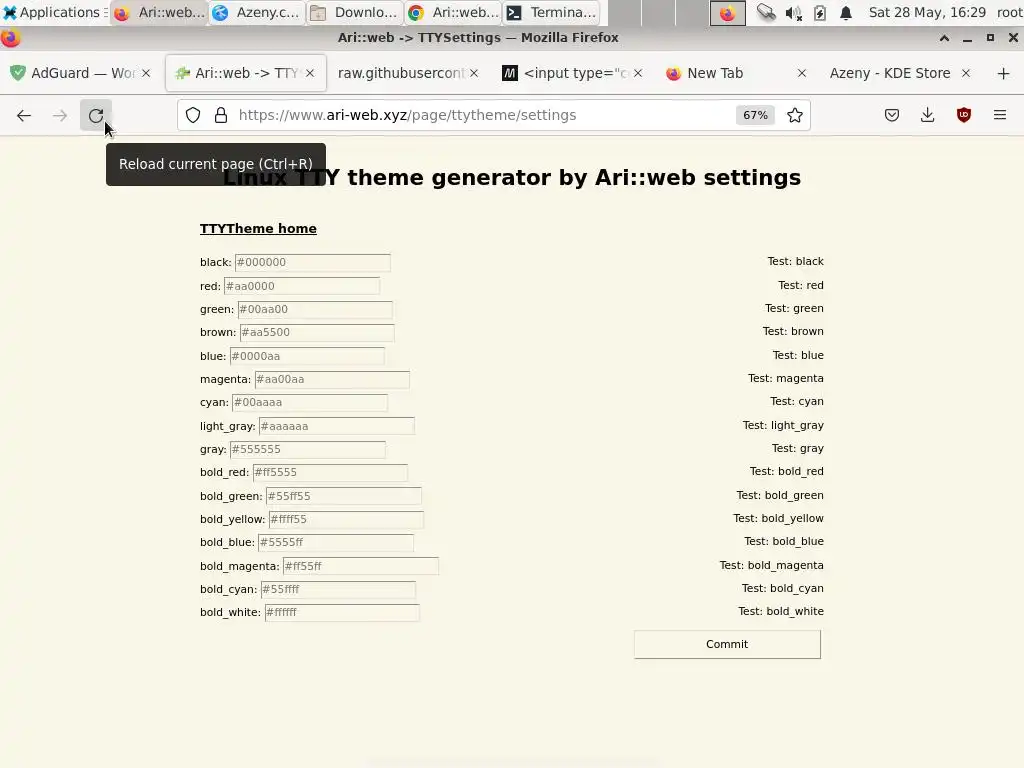Open the volume muted tray icon

click(793, 12)
